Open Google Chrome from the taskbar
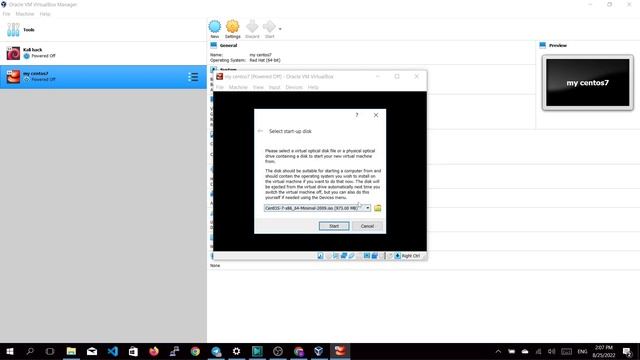 (195, 351)
